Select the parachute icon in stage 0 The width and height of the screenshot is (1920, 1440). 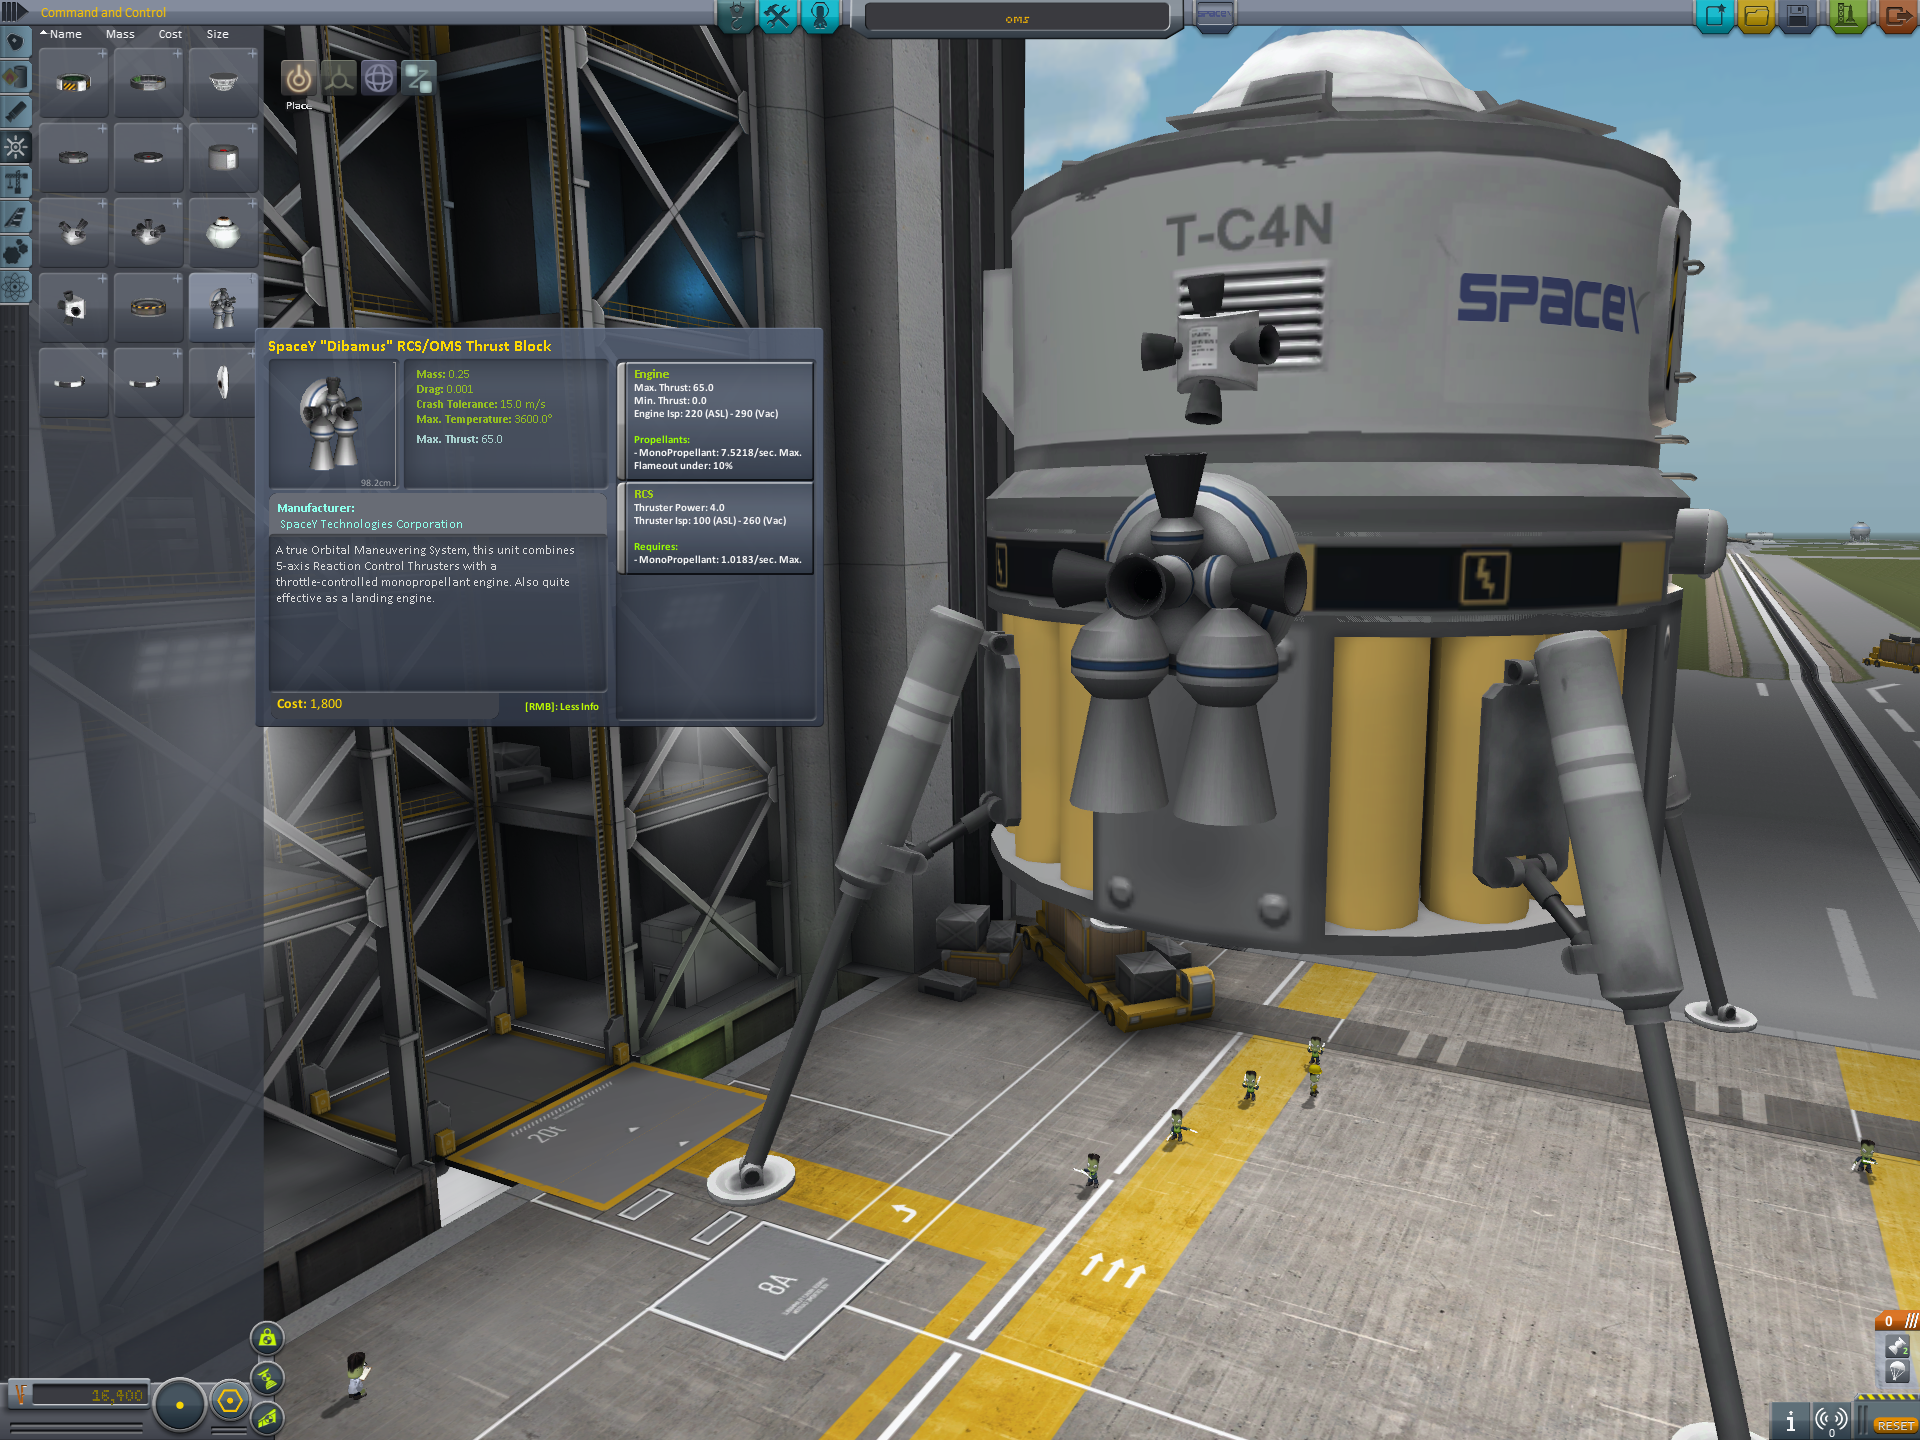(1896, 1371)
